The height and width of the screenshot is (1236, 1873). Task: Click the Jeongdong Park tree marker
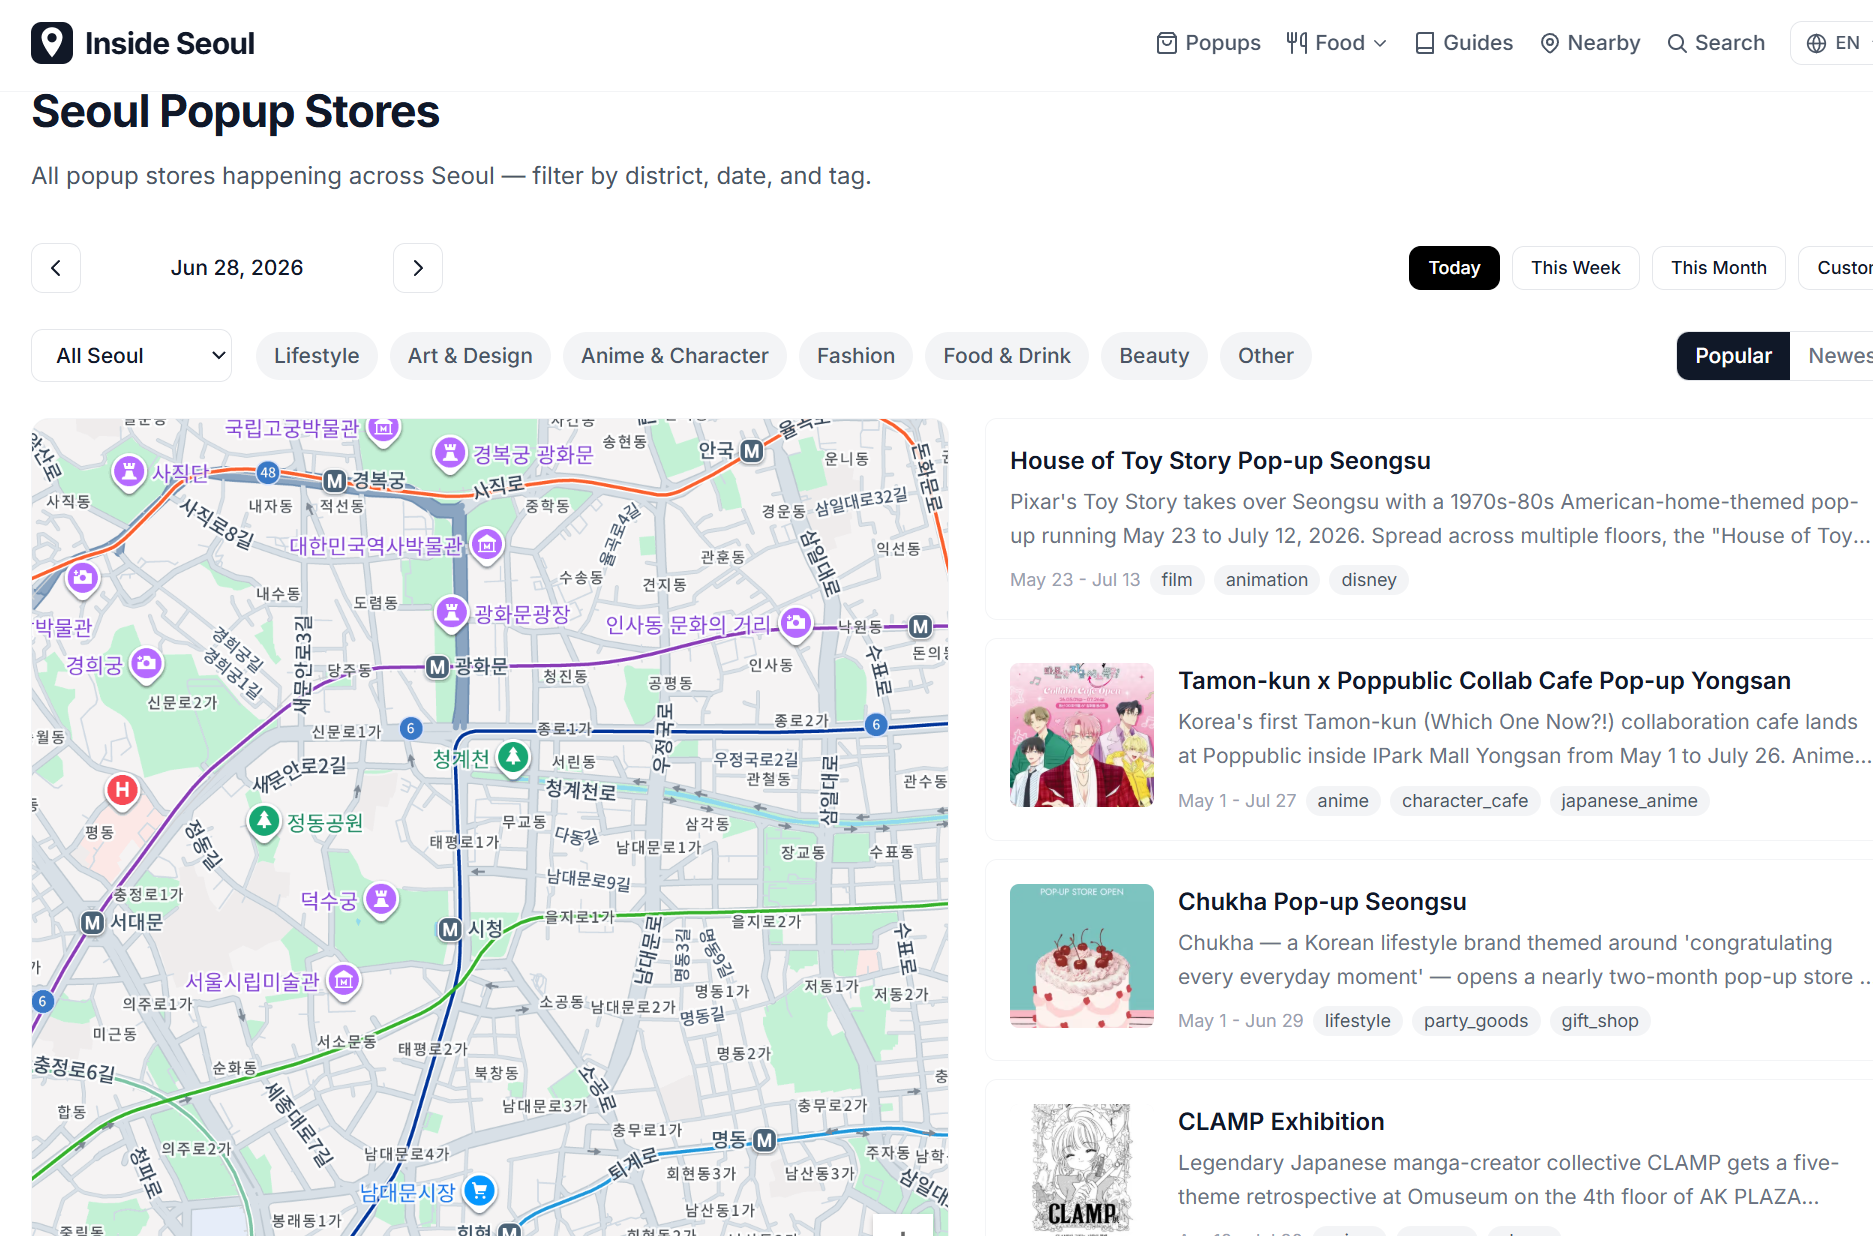(x=264, y=822)
